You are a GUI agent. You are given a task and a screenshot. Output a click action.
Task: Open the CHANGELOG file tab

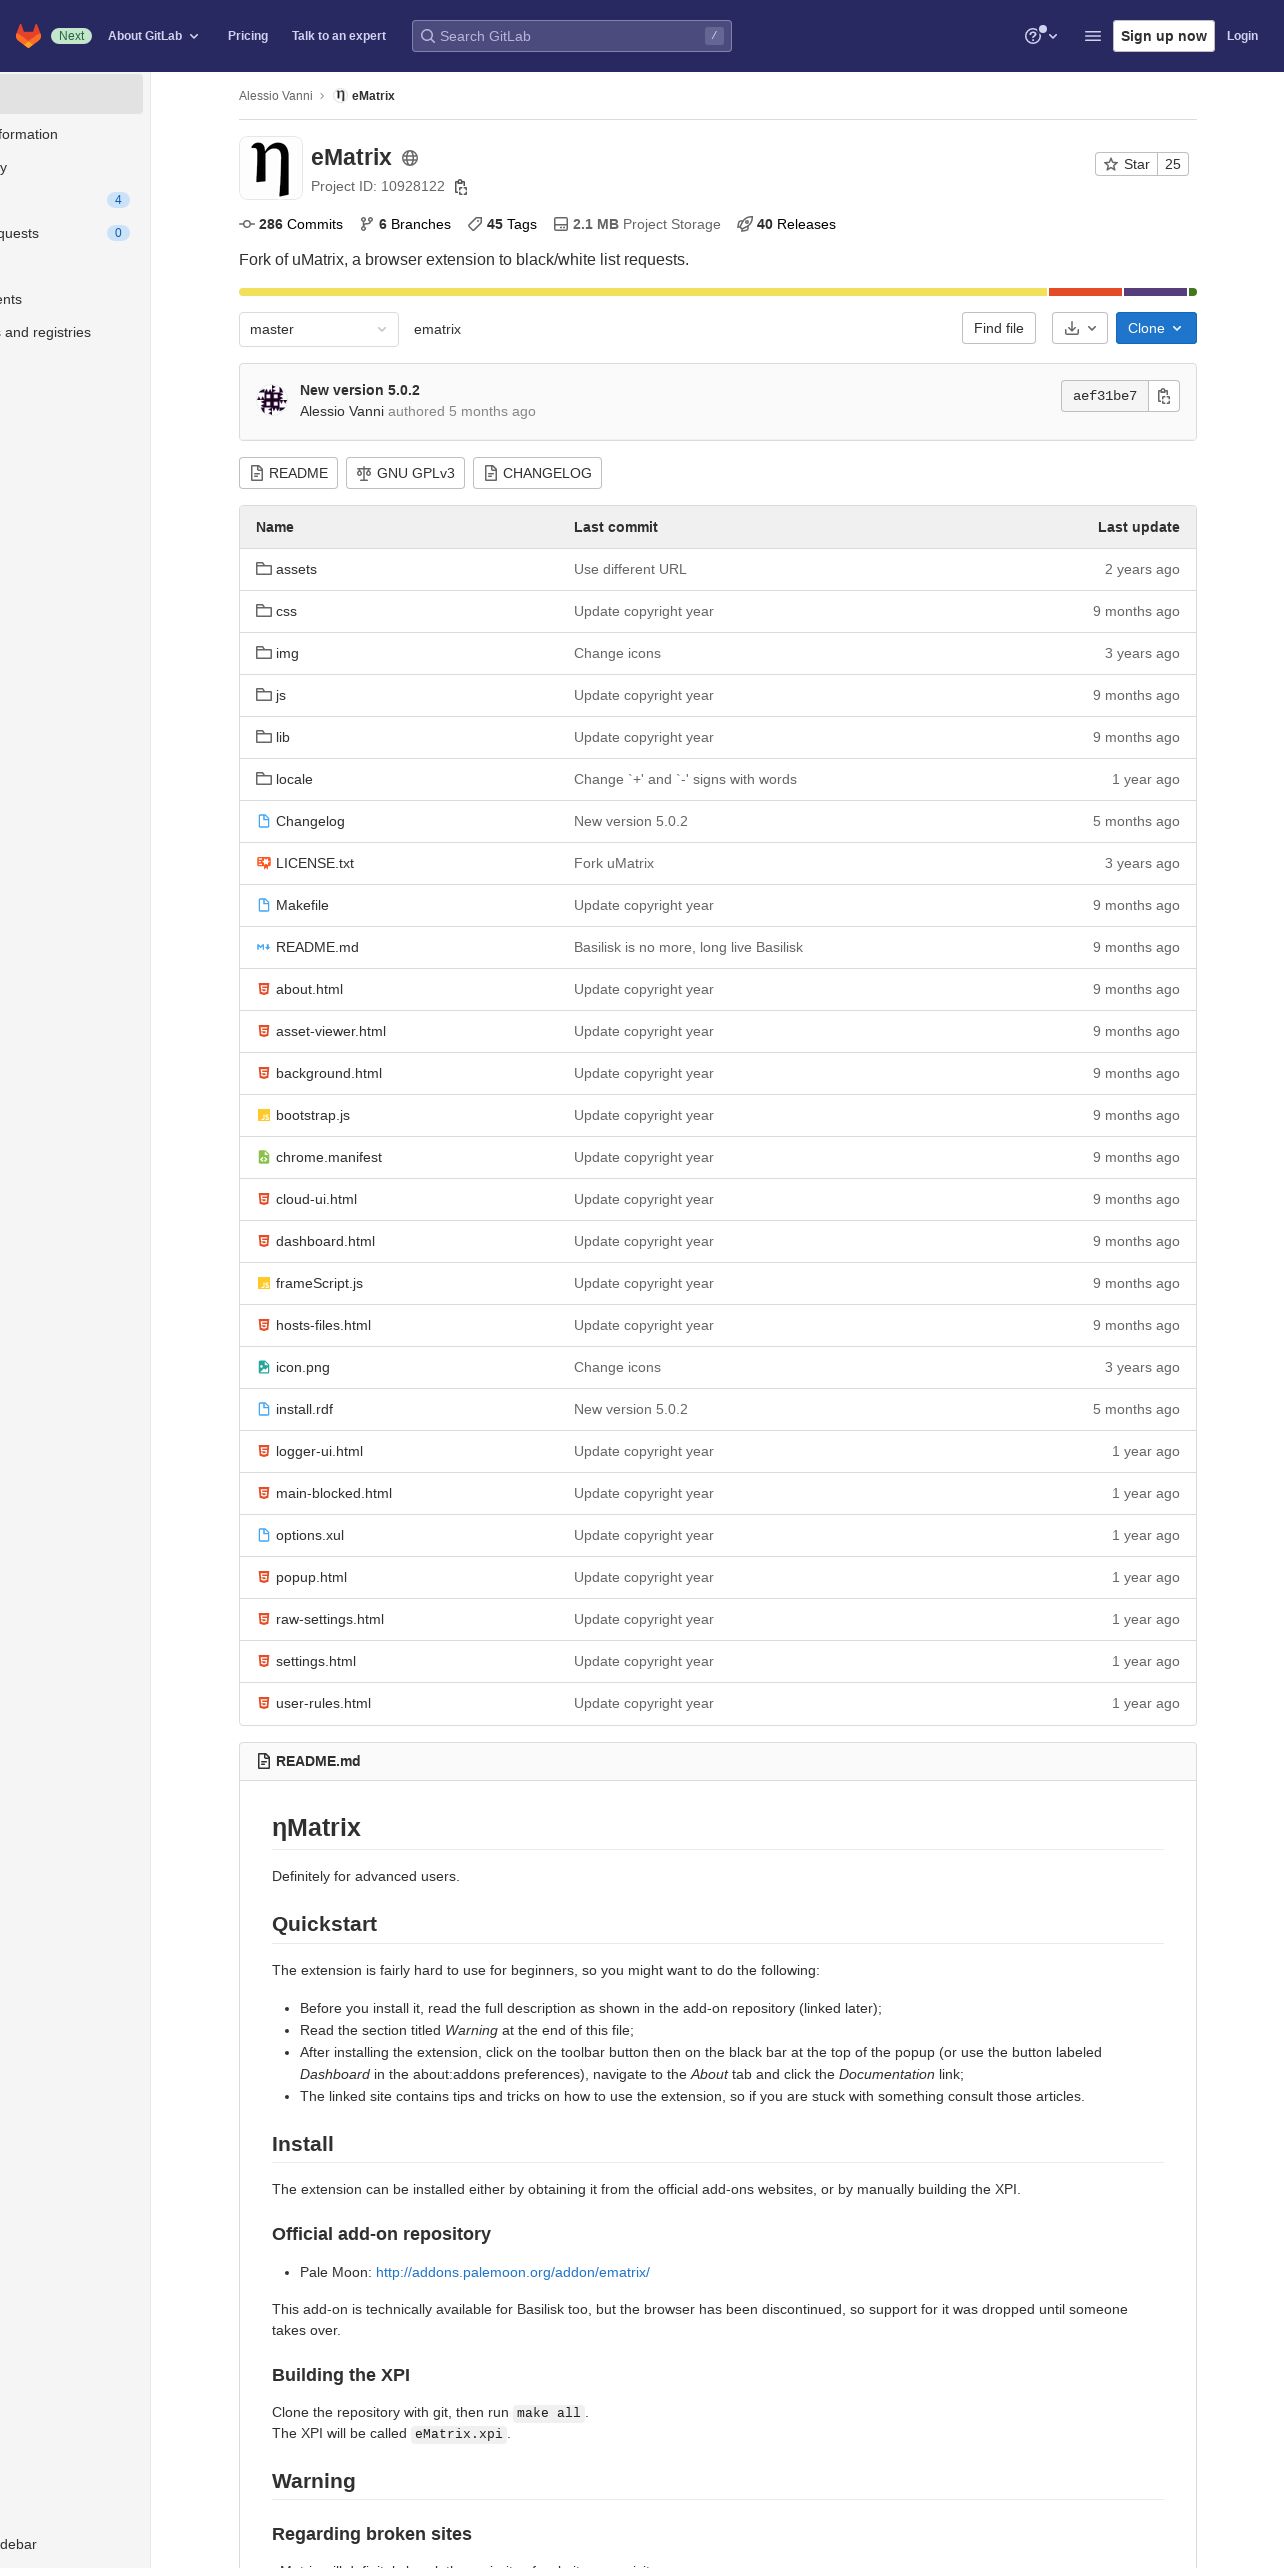537,473
